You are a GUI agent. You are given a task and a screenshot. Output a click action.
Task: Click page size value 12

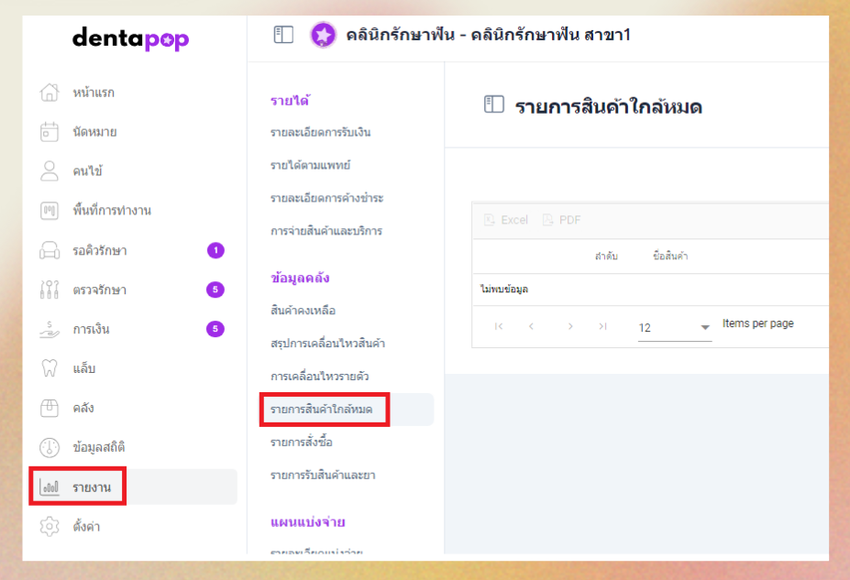645,327
